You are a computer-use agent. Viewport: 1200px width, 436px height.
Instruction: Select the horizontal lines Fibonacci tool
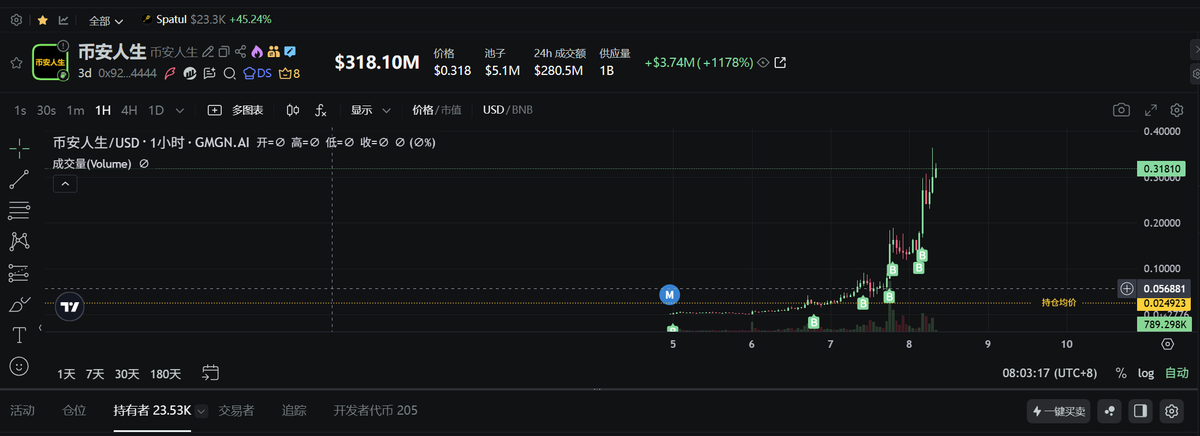tap(19, 210)
